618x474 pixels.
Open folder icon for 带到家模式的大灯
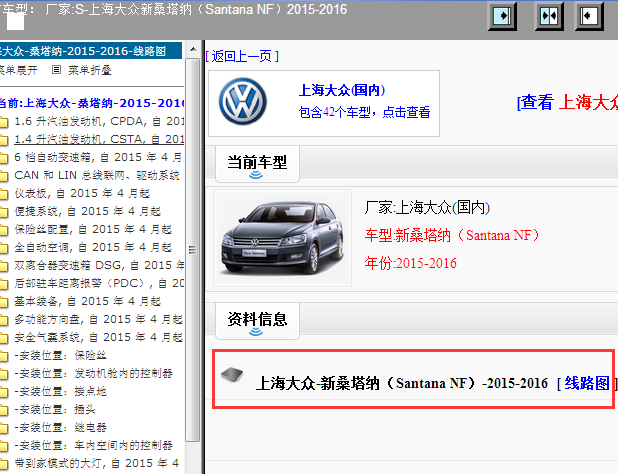[3, 464]
